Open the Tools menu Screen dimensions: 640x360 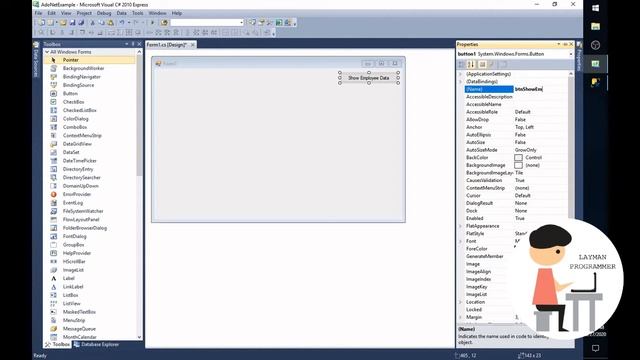click(138, 13)
